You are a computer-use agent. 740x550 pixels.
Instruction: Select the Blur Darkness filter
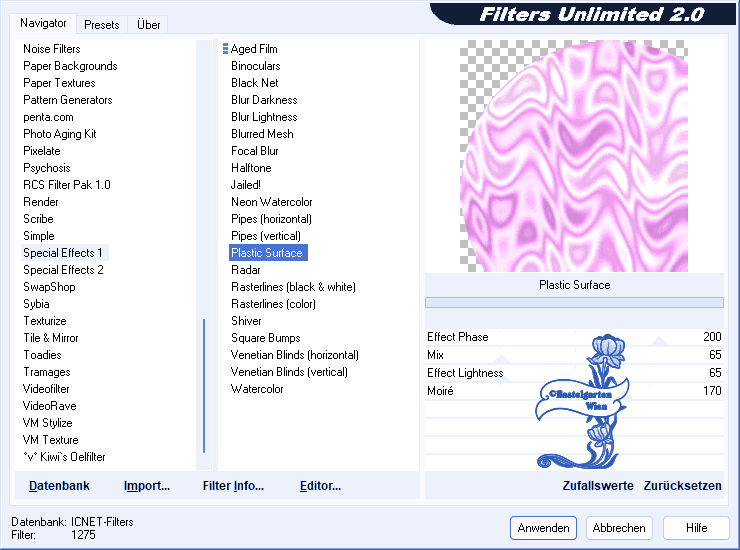pos(264,100)
